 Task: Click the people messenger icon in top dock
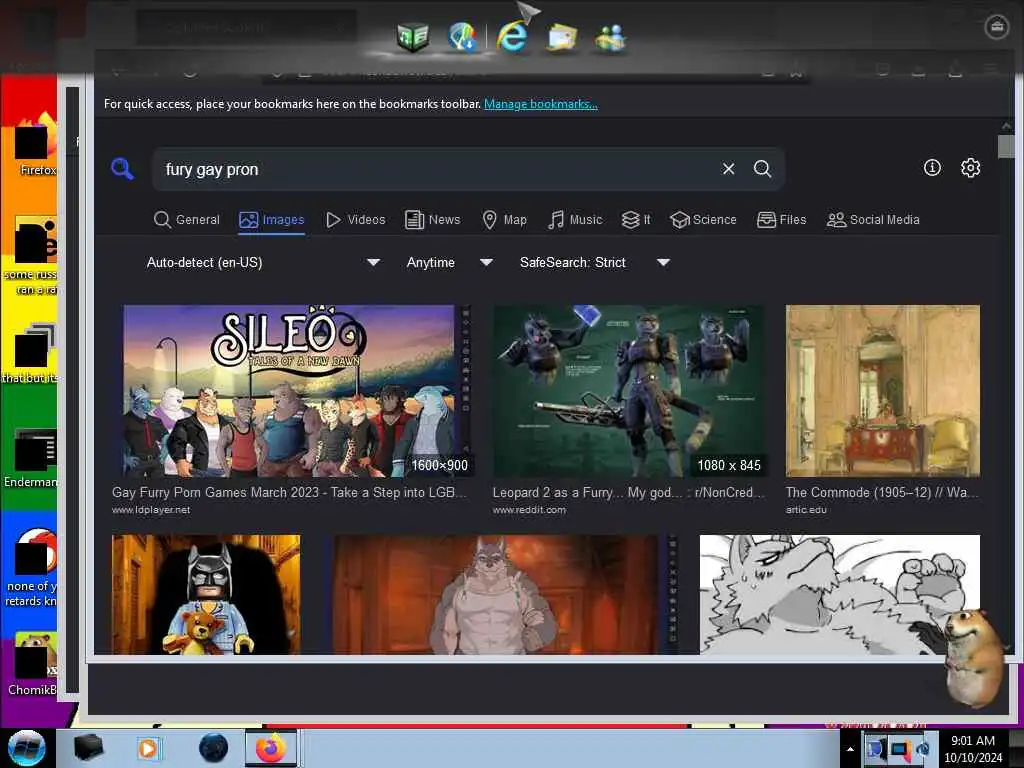(x=611, y=38)
